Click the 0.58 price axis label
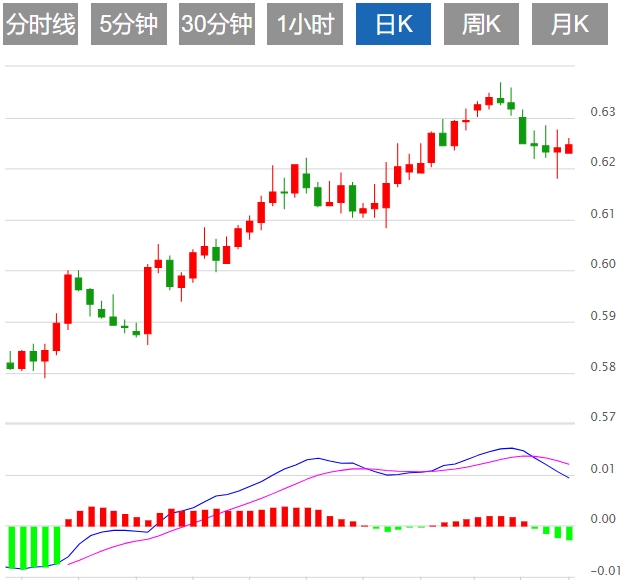 [602, 367]
